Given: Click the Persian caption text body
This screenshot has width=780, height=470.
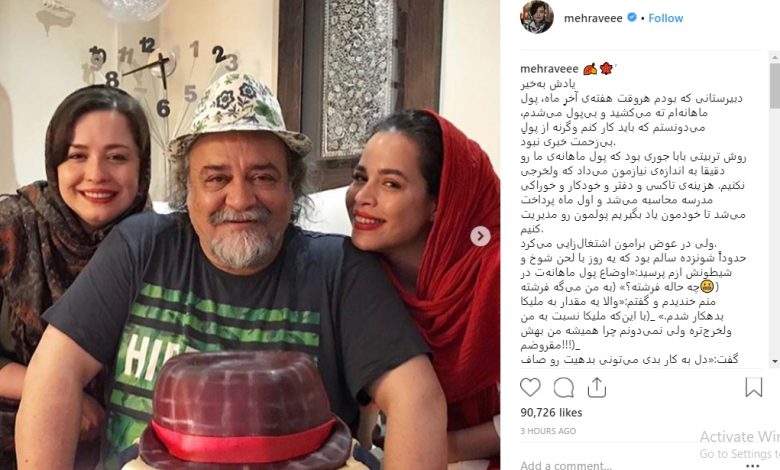Looking at the screenshot, I should (633, 221).
